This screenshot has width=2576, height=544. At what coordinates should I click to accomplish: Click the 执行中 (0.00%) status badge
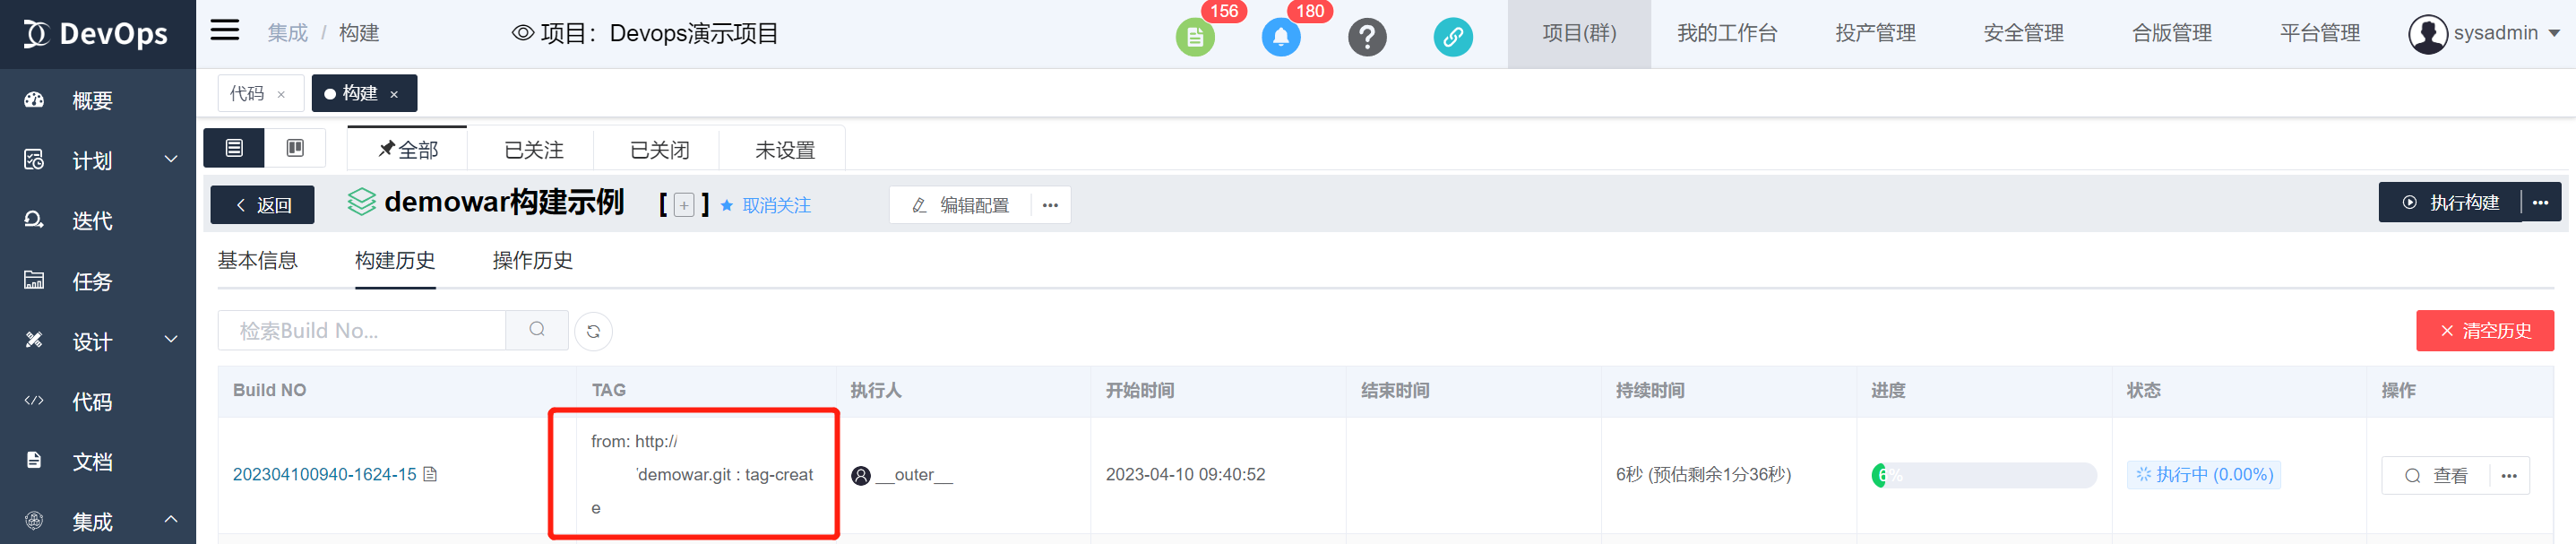tap(2204, 474)
